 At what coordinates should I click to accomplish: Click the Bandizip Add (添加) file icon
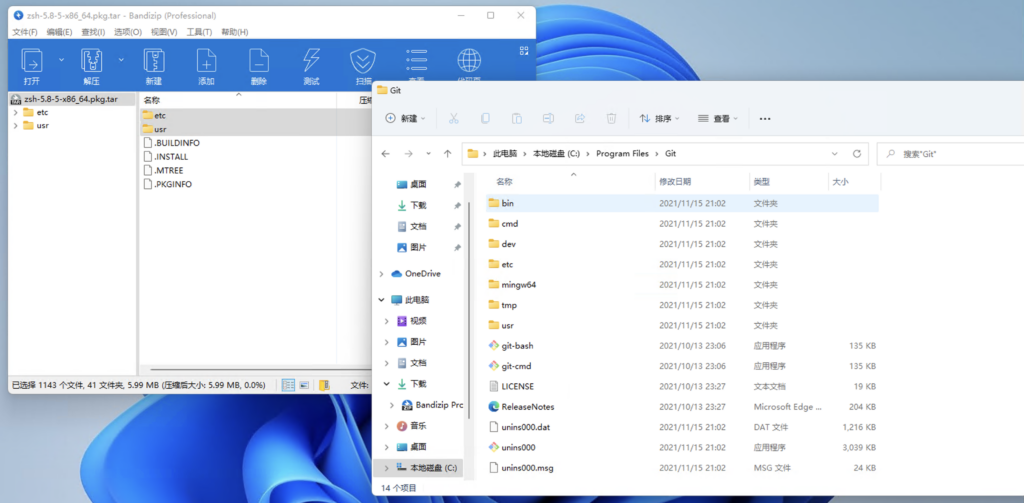pos(206,61)
